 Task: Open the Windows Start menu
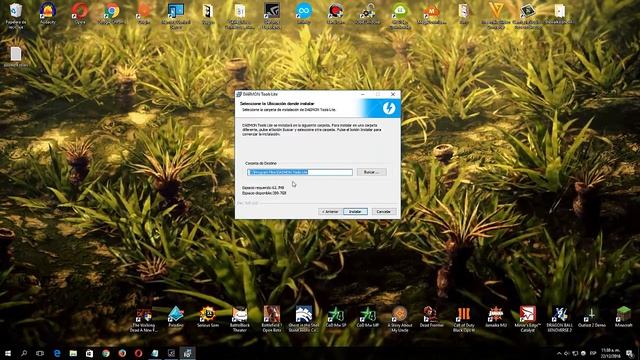[8, 353]
